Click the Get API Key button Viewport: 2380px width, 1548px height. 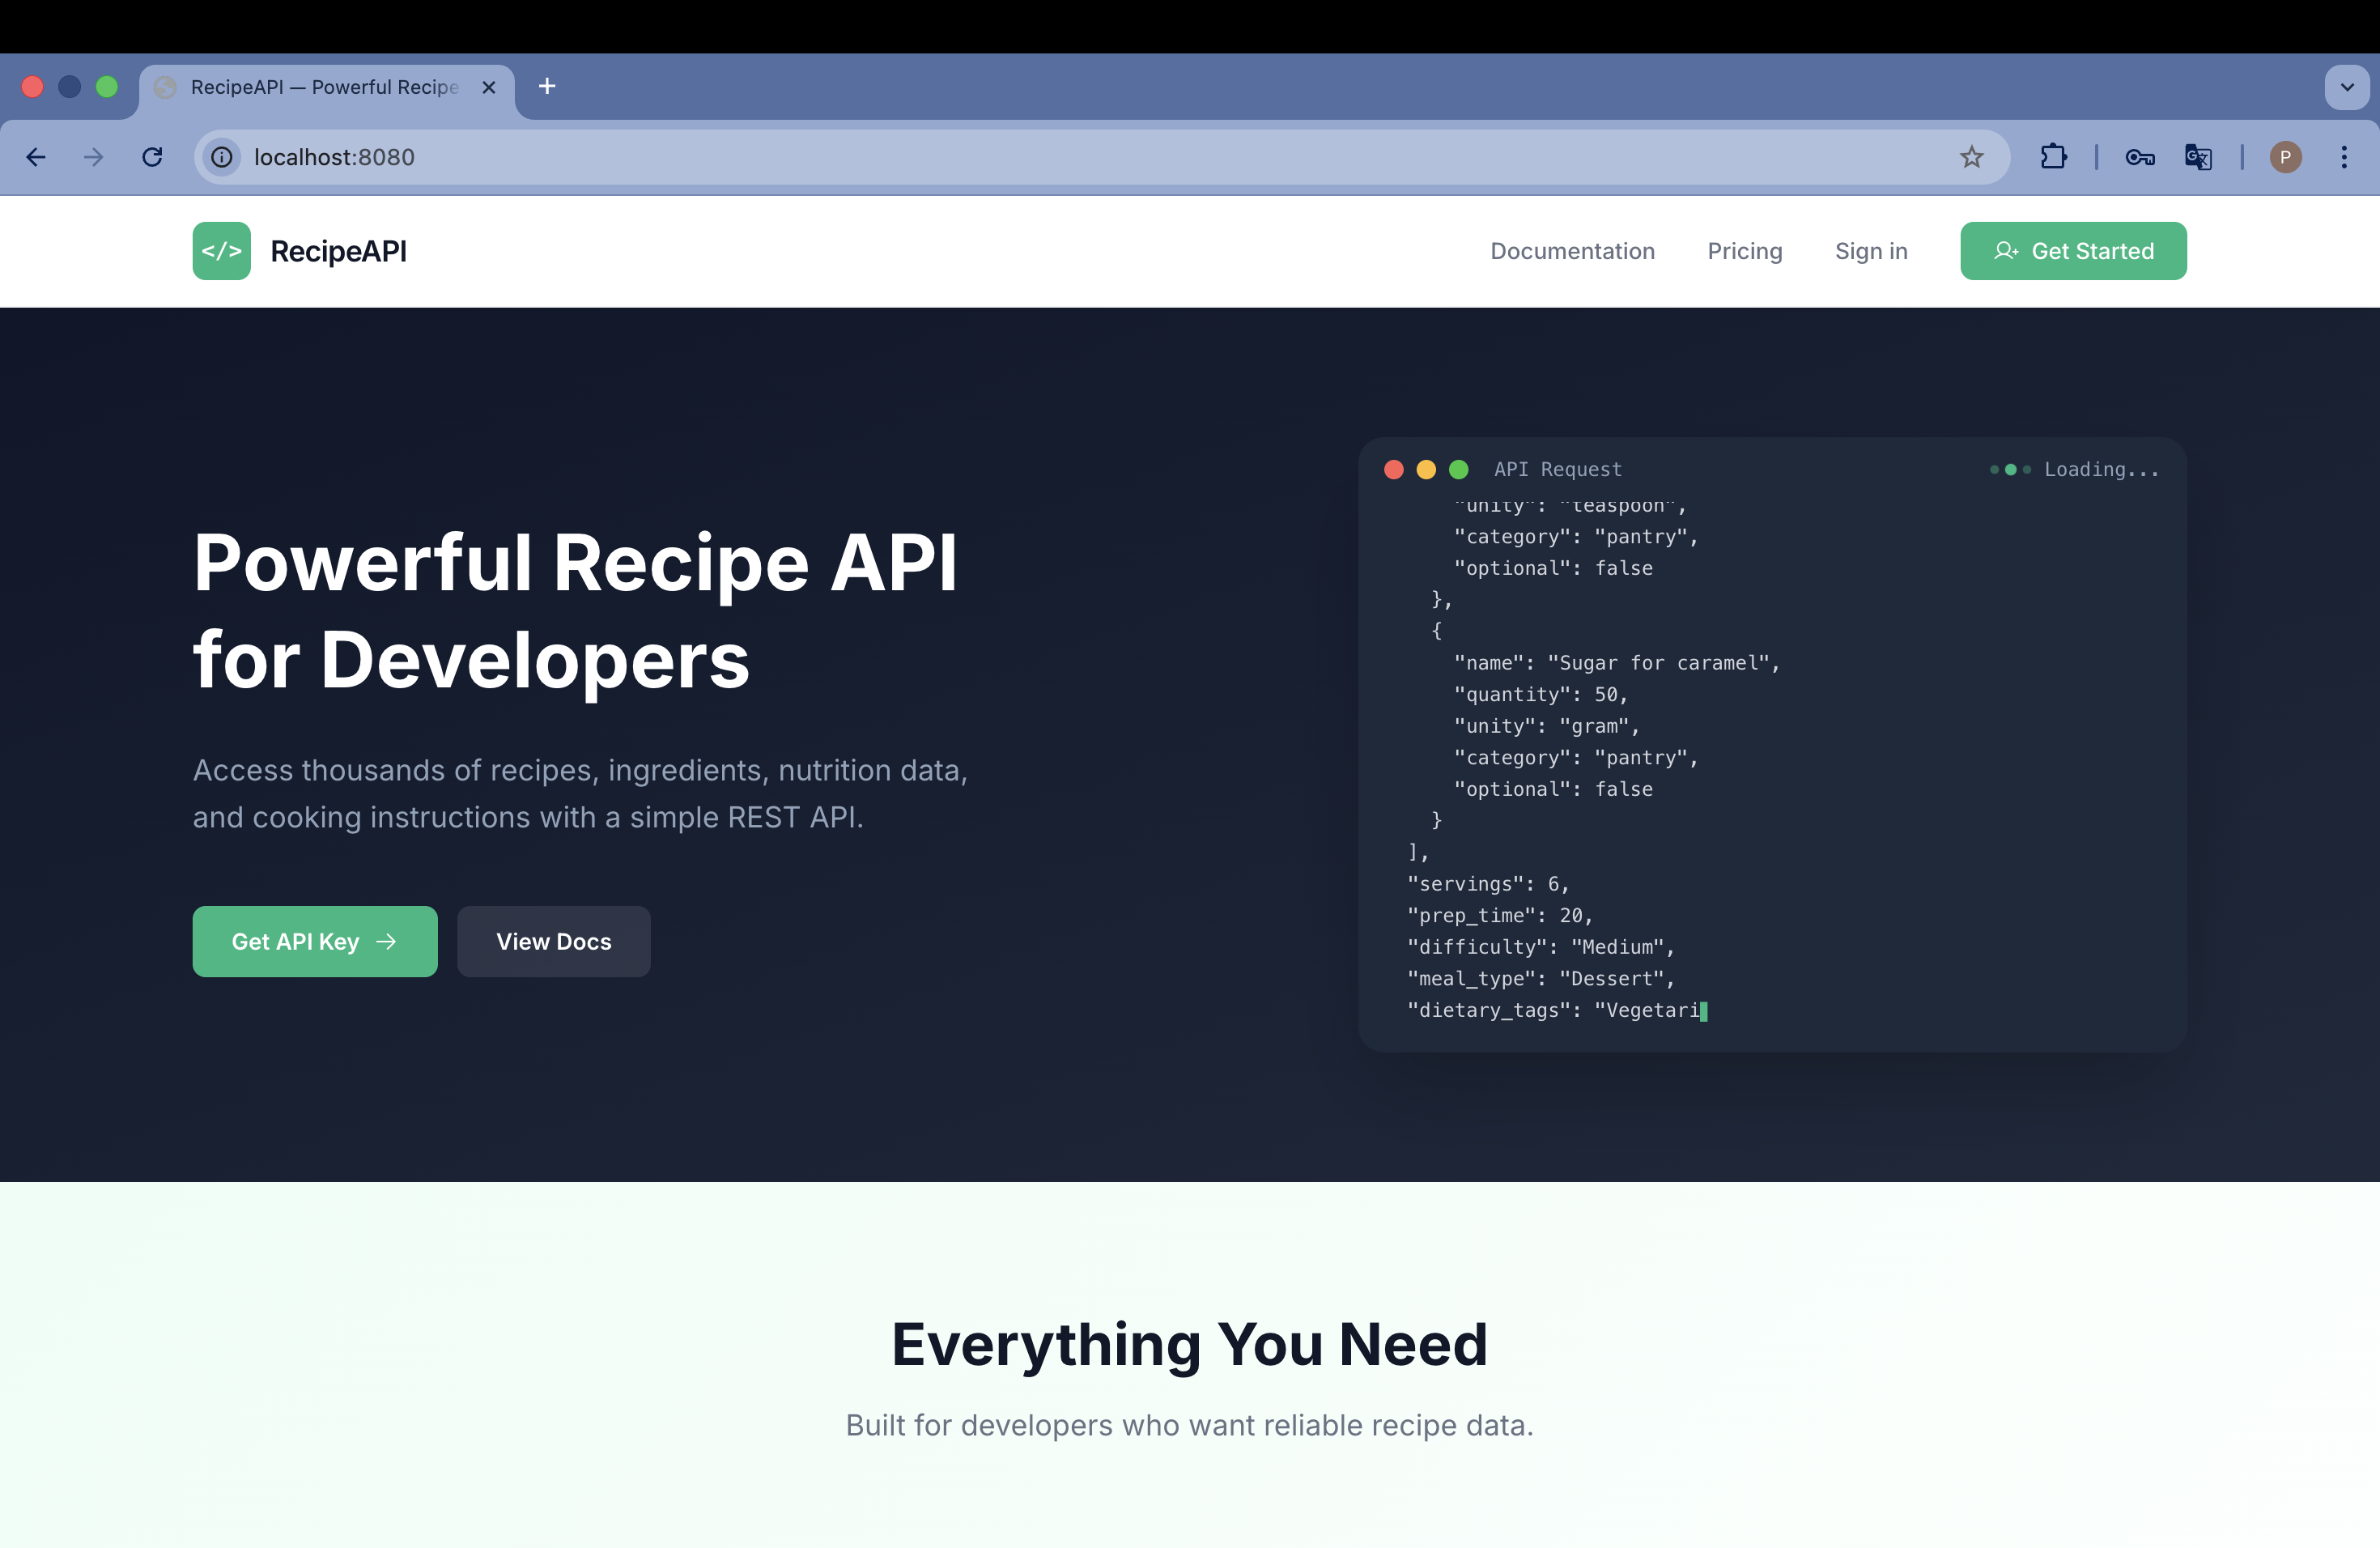(x=314, y=941)
